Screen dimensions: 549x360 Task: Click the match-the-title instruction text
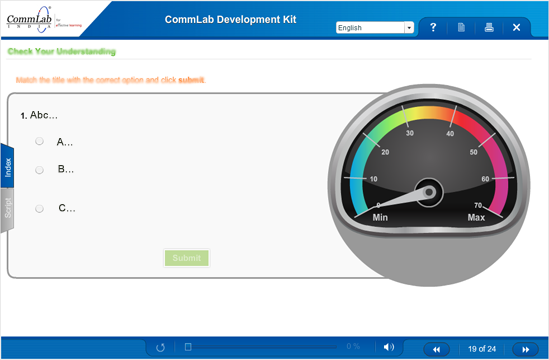111,80
